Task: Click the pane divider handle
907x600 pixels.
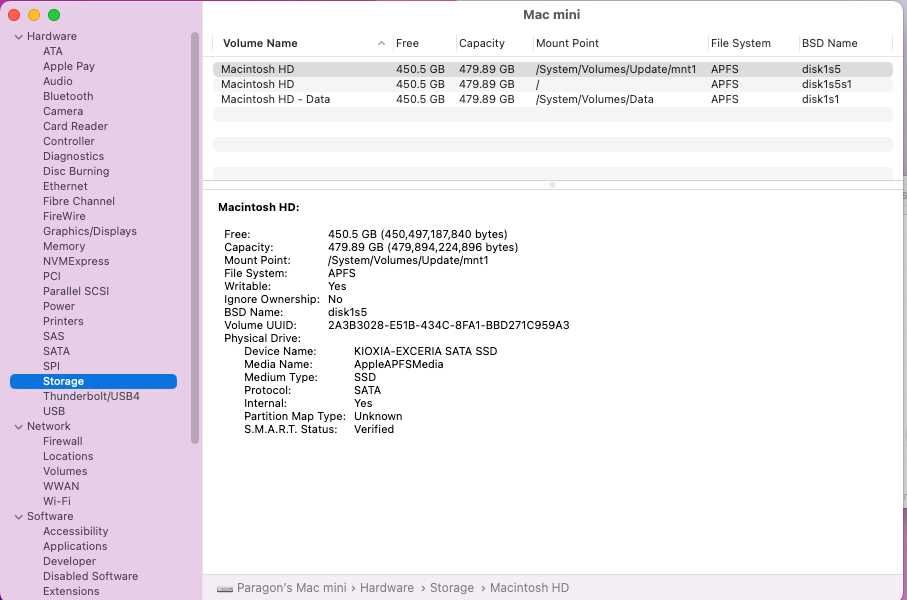Action: (552, 185)
